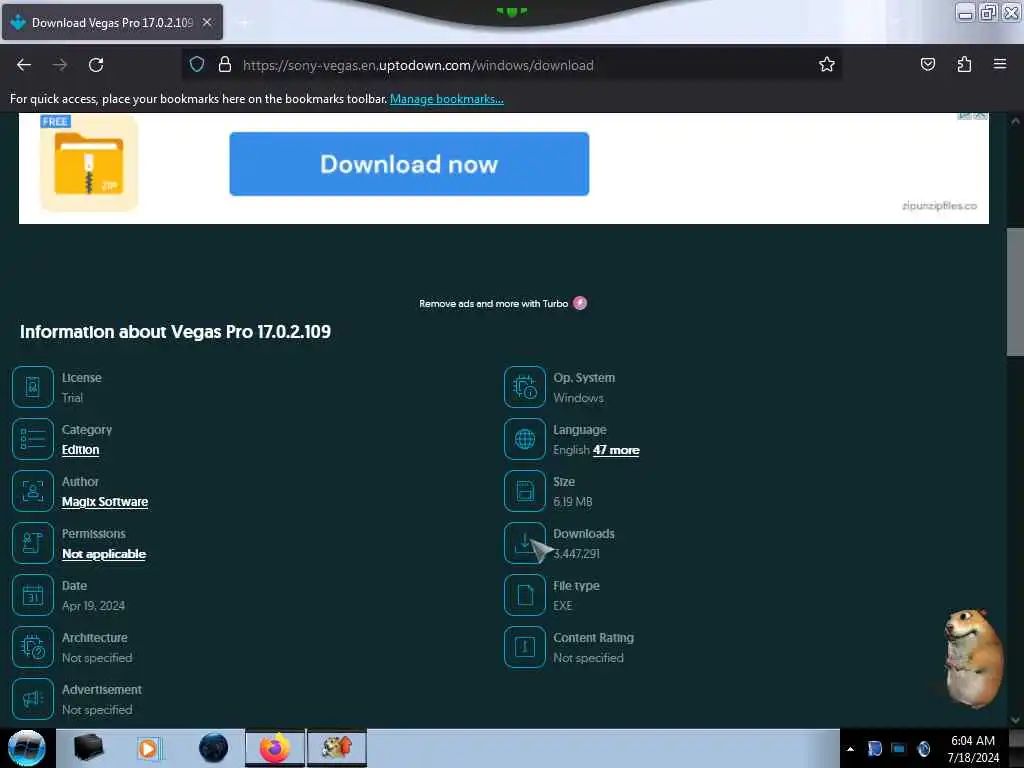Image resolution: width=1024 pixels, height=768 pixels.
Task: Open the black box taskbar app
Action: tap(88, 747)
